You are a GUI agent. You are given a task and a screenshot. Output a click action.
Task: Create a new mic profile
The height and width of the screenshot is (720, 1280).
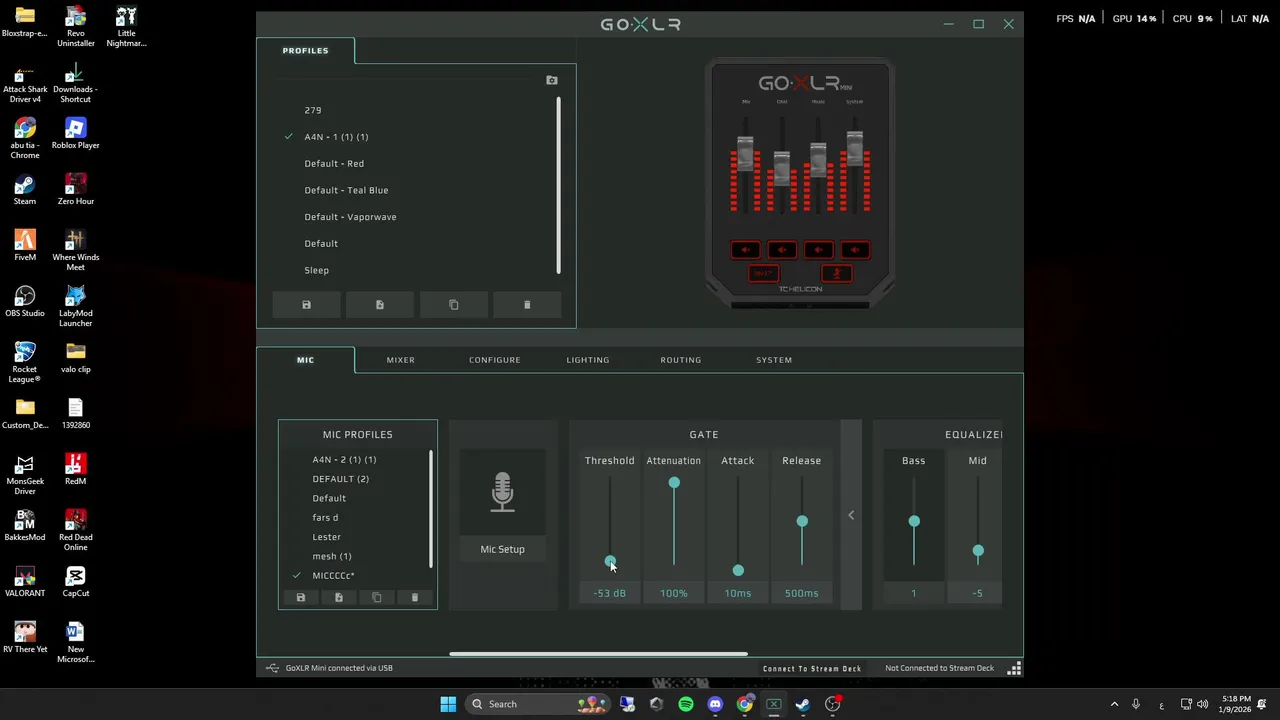338,598
